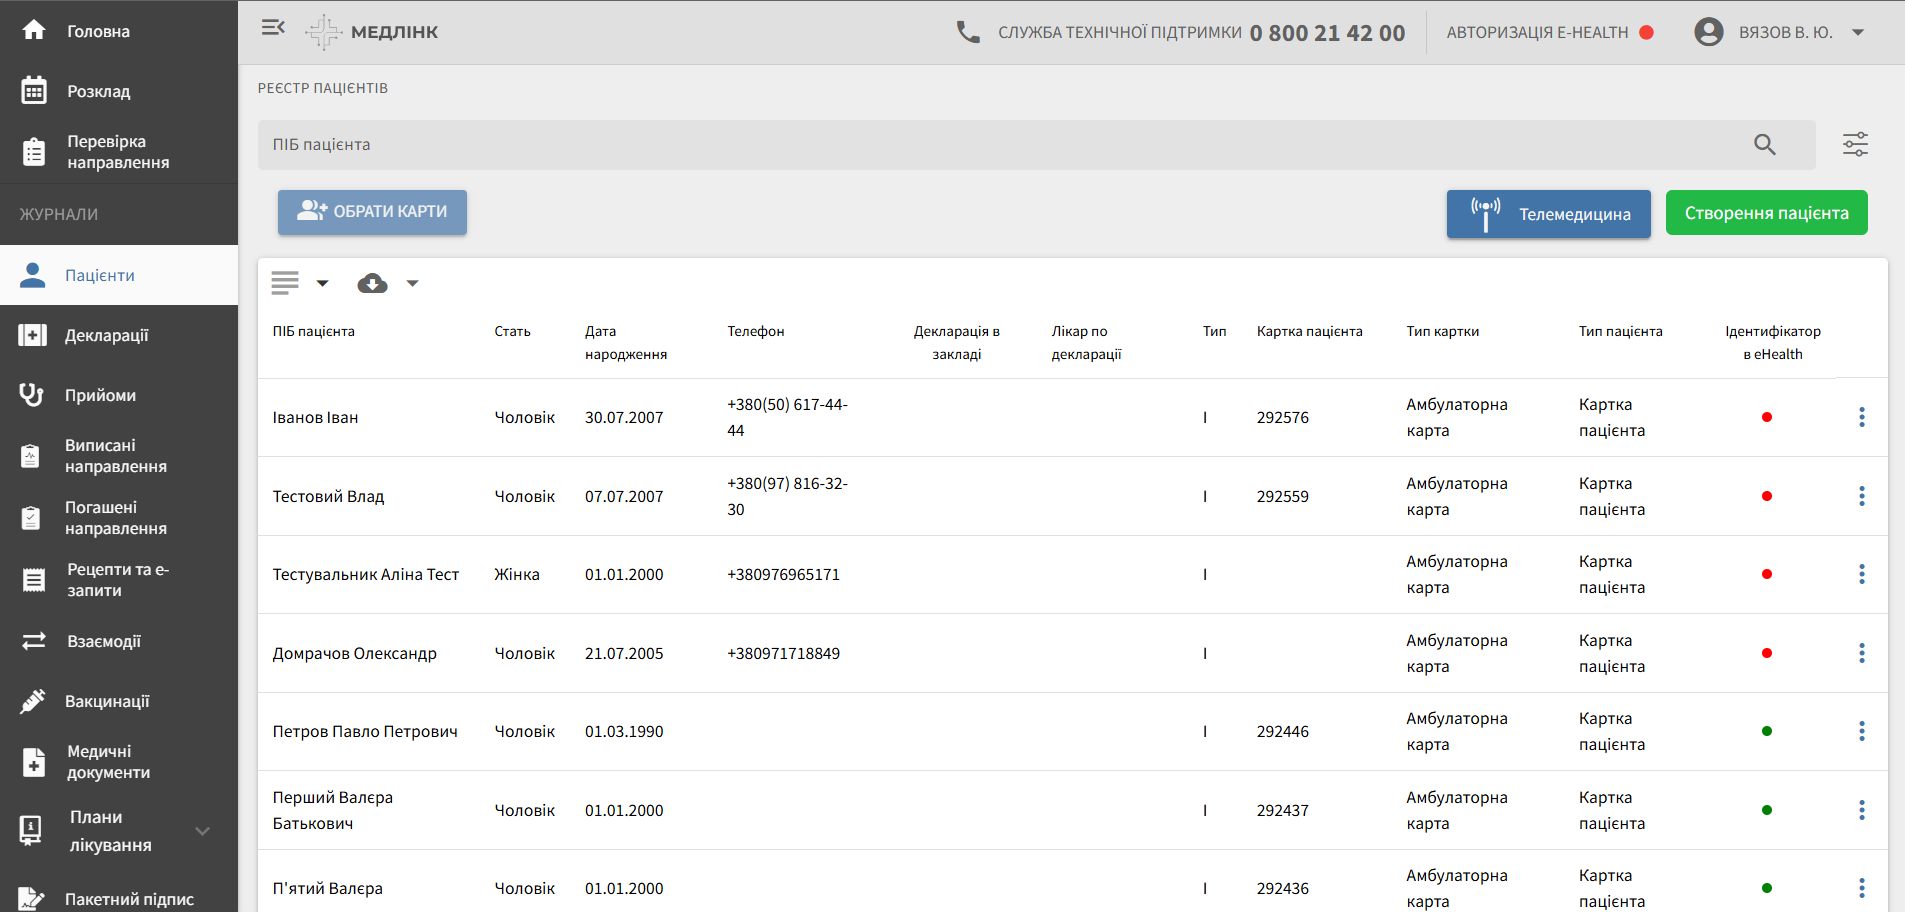This screenshot has height=912, width=1905.
Task: Go to Розклад in the sidebar
Action: [x=98, y=91]
